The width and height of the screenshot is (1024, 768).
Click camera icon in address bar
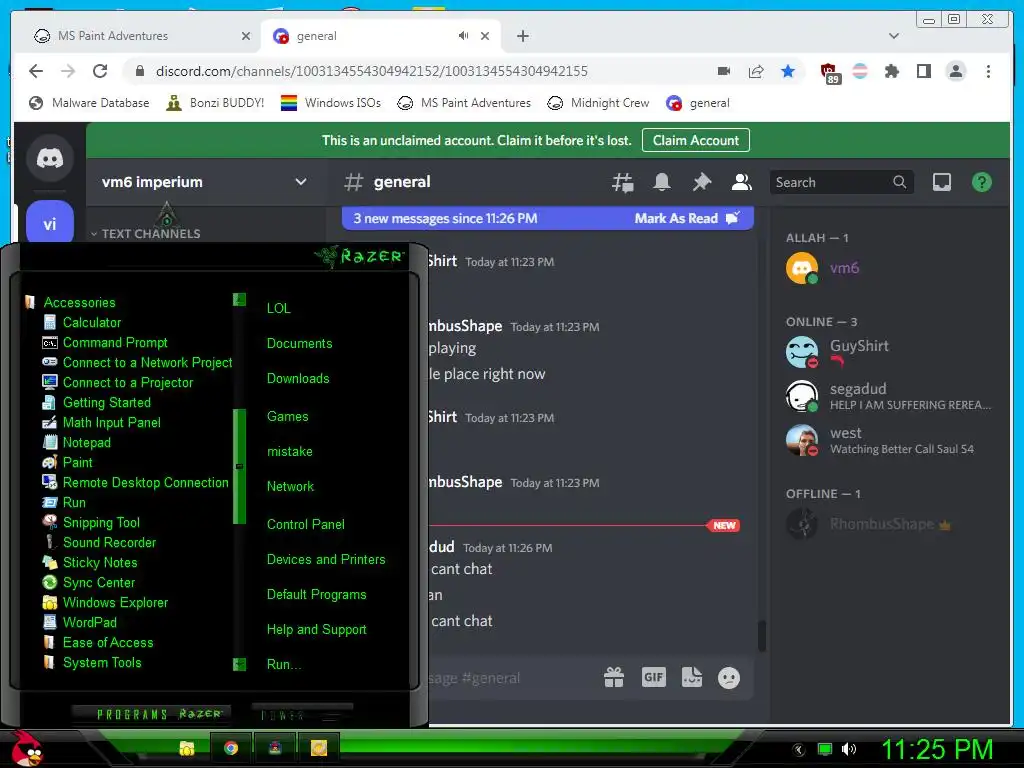pyautogui.click(x=724, y=71)
